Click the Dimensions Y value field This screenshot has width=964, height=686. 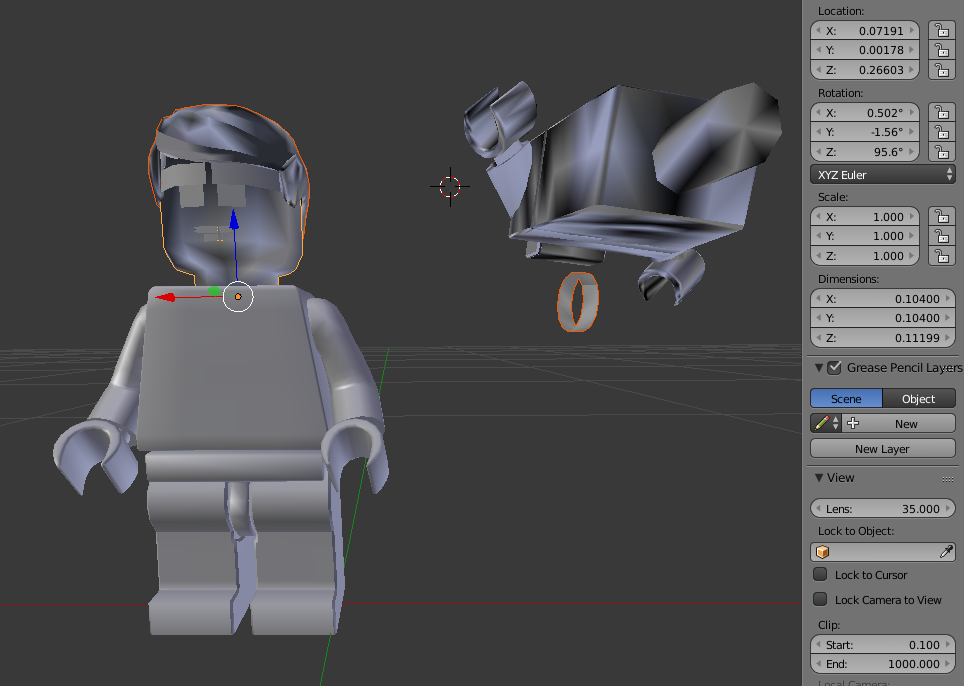click(882, 318)
